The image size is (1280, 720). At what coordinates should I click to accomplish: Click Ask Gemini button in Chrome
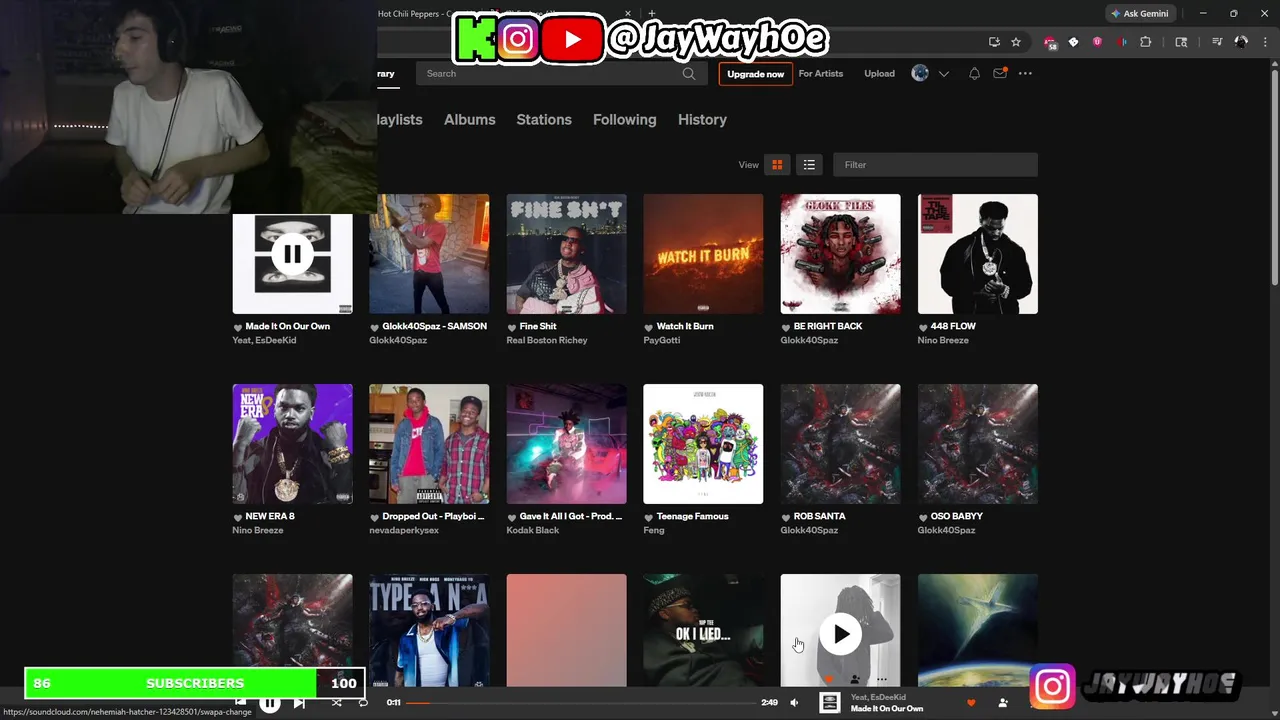coord(1139,14)
